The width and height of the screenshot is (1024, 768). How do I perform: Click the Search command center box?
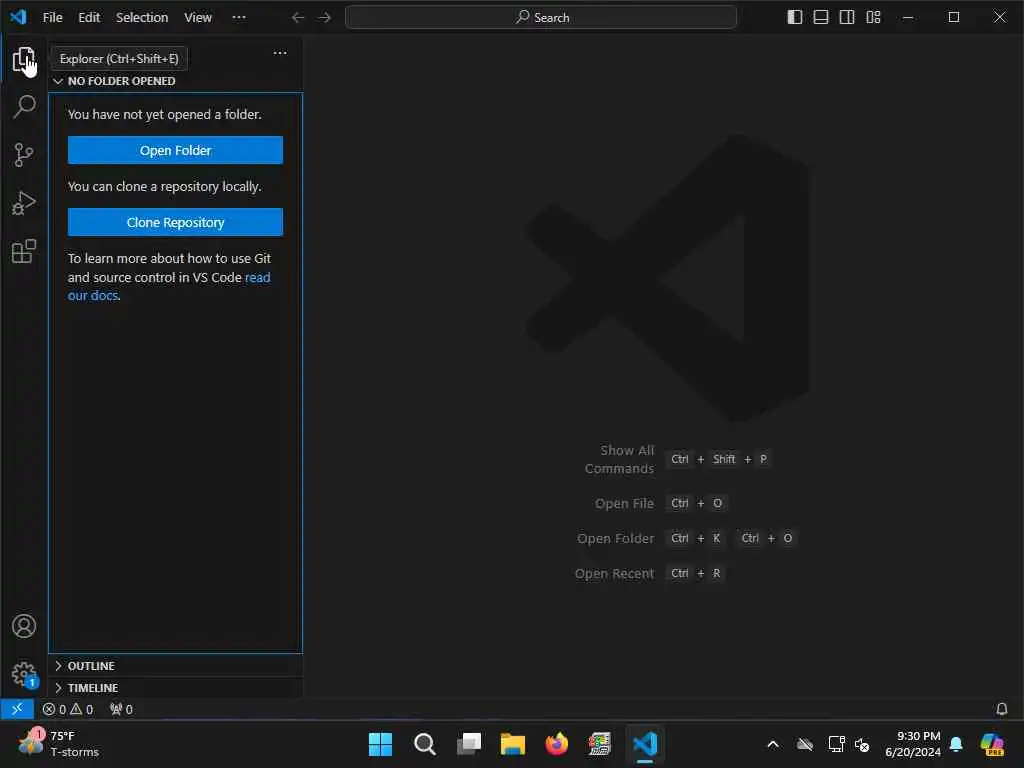541,18
